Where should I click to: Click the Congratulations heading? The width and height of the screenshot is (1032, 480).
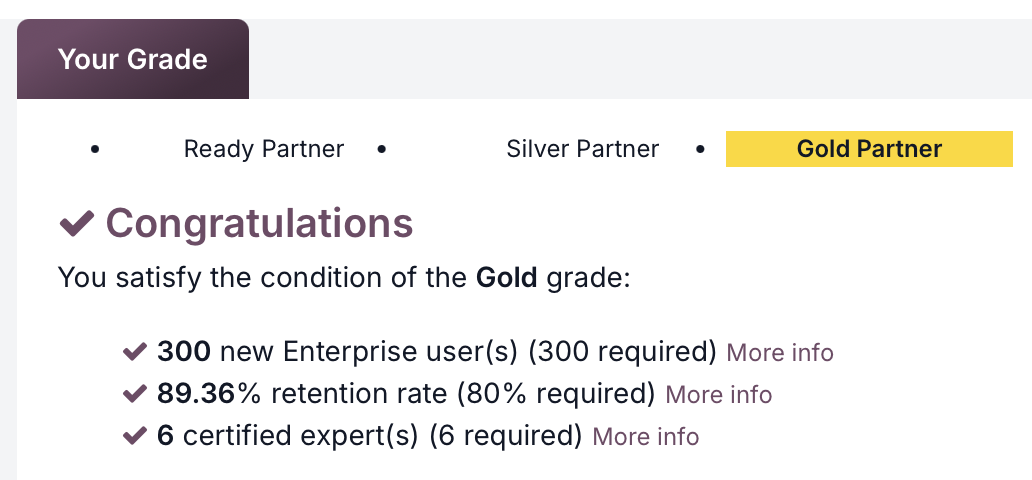pos(259,223)
